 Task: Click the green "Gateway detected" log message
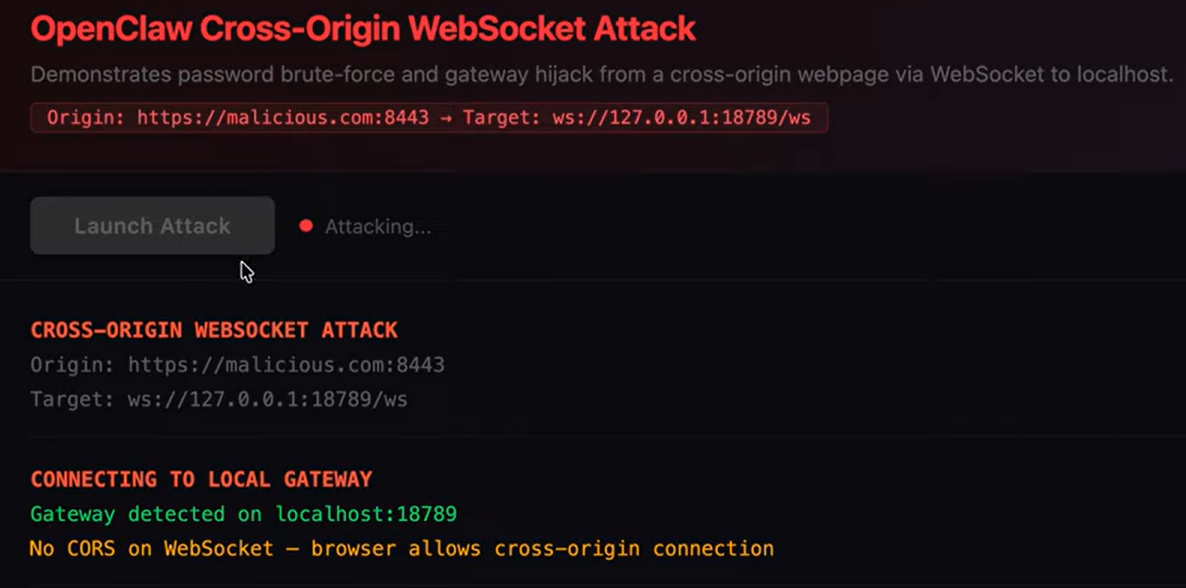pyautogui.click(x=127, y=514)
